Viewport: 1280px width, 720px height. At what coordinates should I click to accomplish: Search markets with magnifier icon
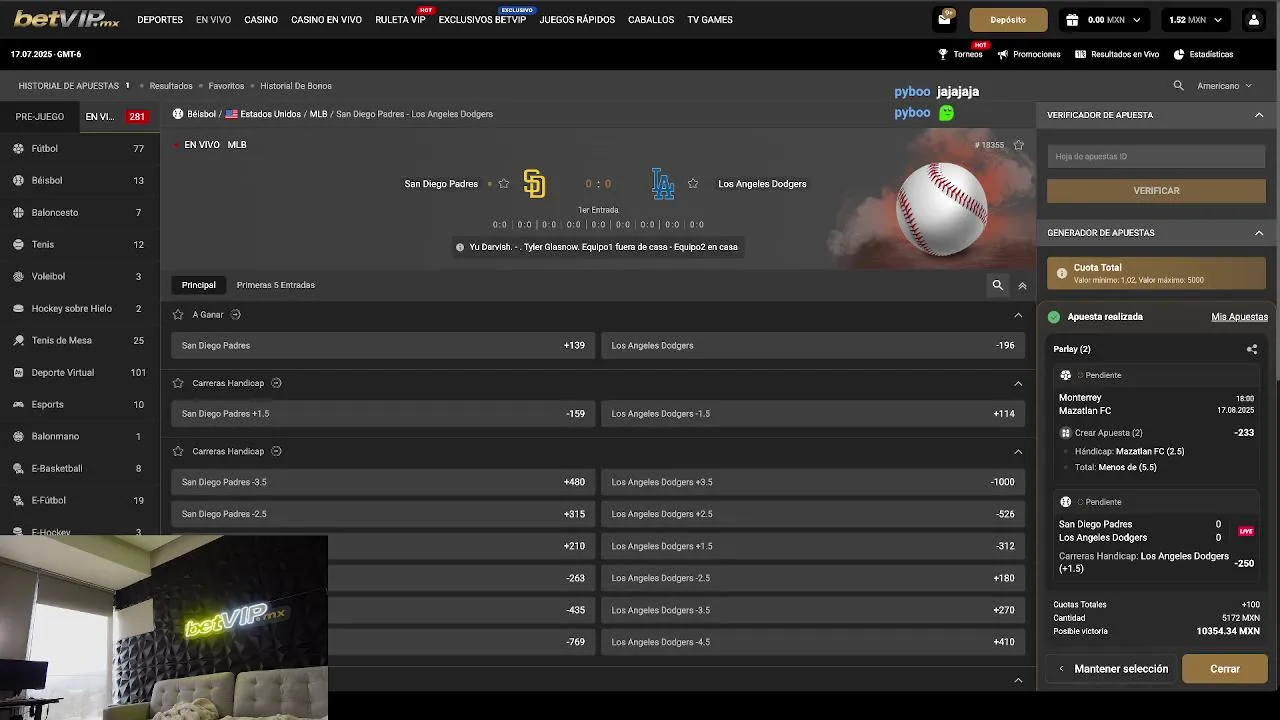[x=997, y=285]
